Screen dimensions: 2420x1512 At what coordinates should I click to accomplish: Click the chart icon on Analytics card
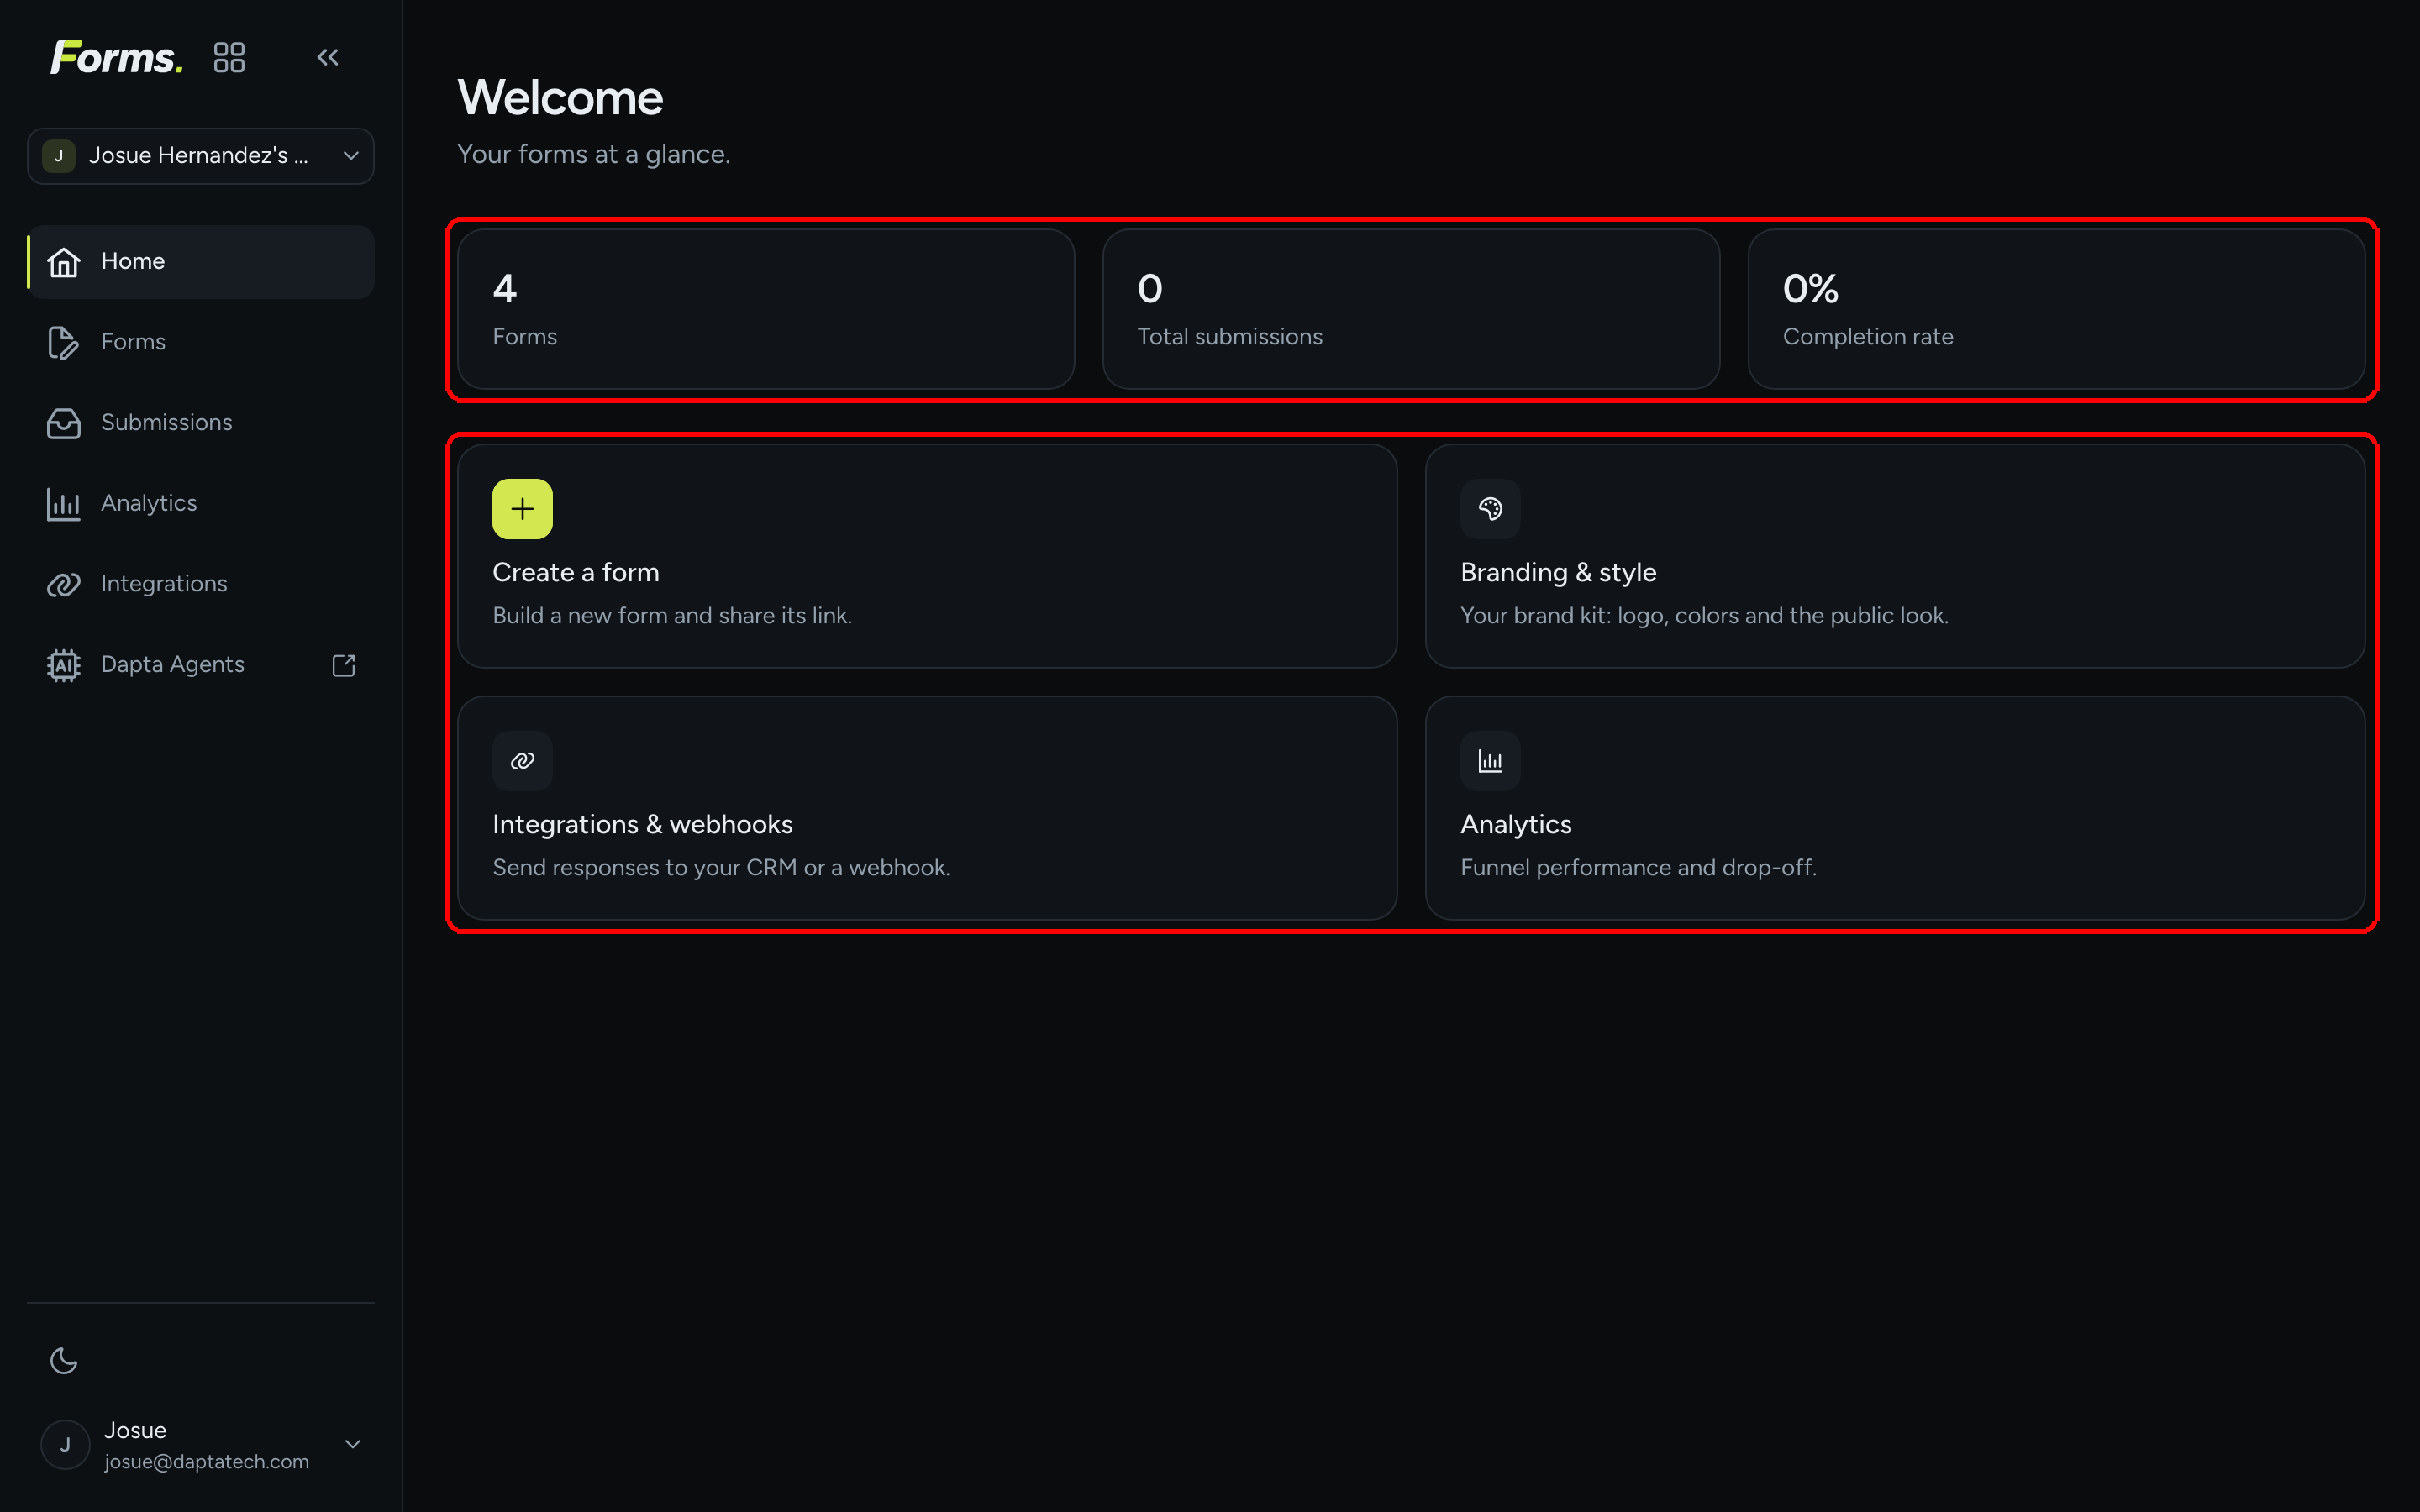coord(1490,761)
